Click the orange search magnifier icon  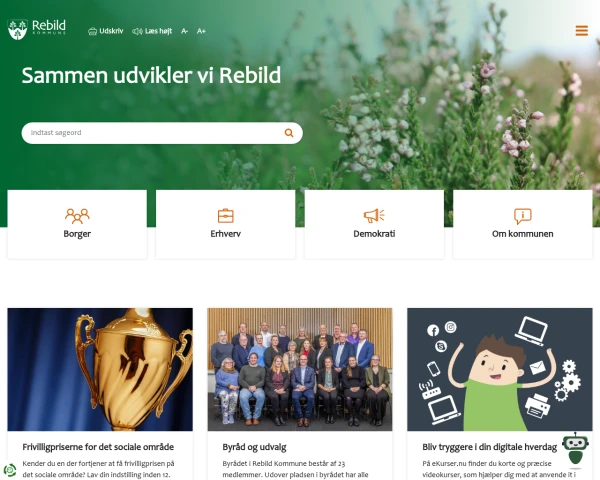pos(289,133)
